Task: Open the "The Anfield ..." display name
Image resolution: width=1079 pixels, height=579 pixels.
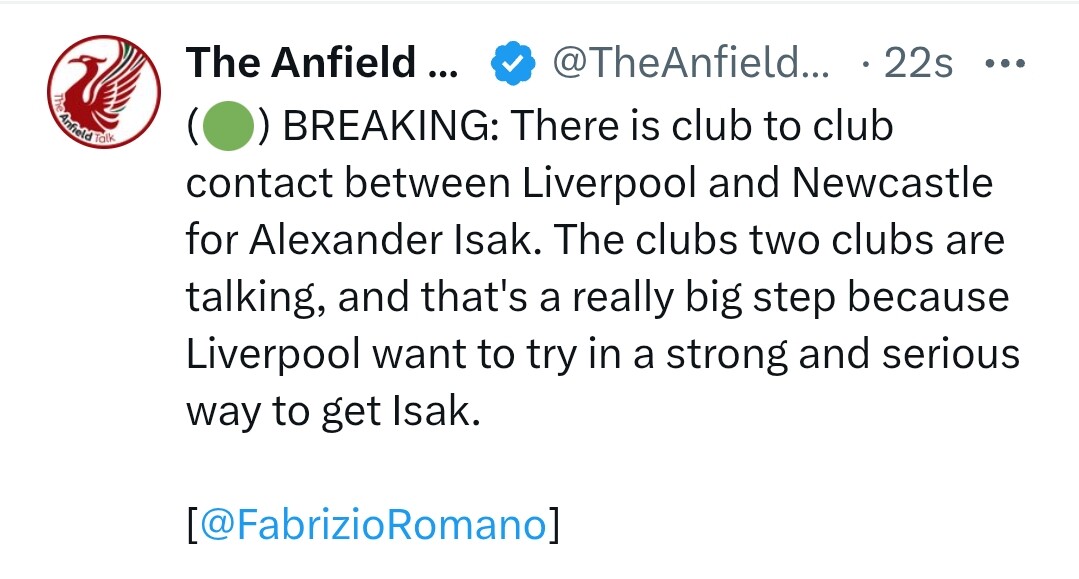Action: tap(320, 65)
